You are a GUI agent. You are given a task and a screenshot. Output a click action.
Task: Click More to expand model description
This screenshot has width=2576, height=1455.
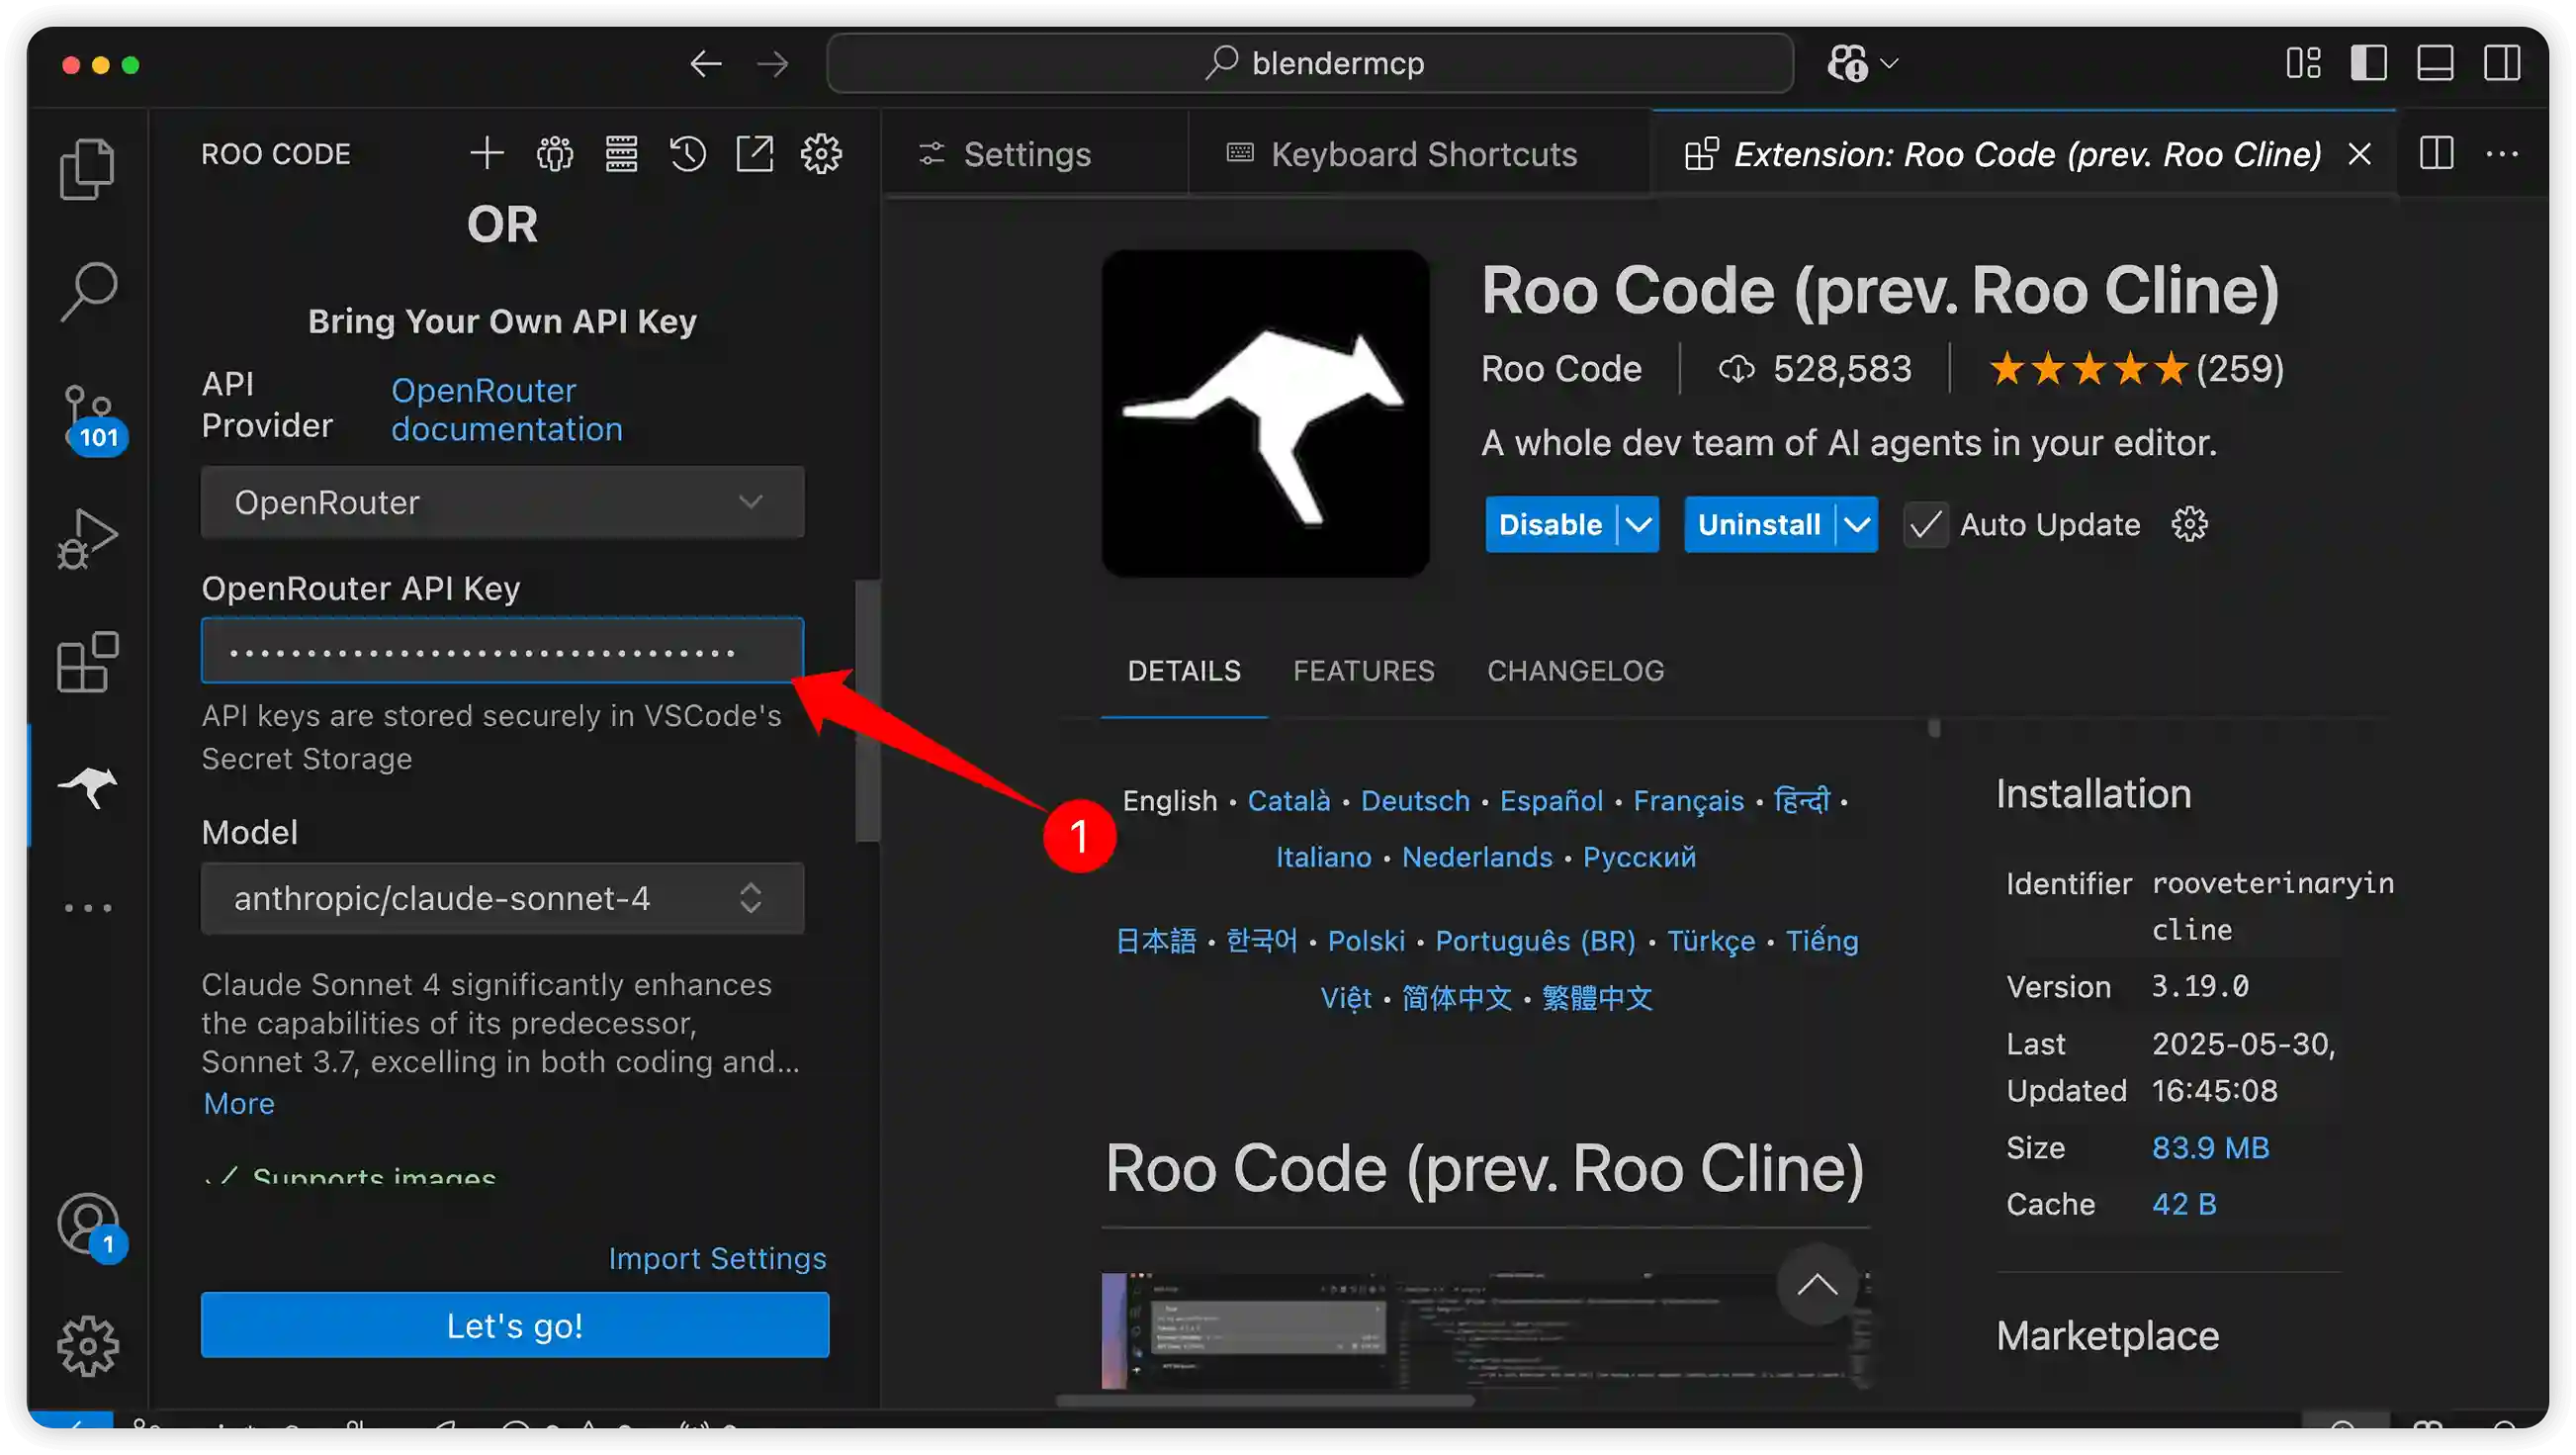239,1103
